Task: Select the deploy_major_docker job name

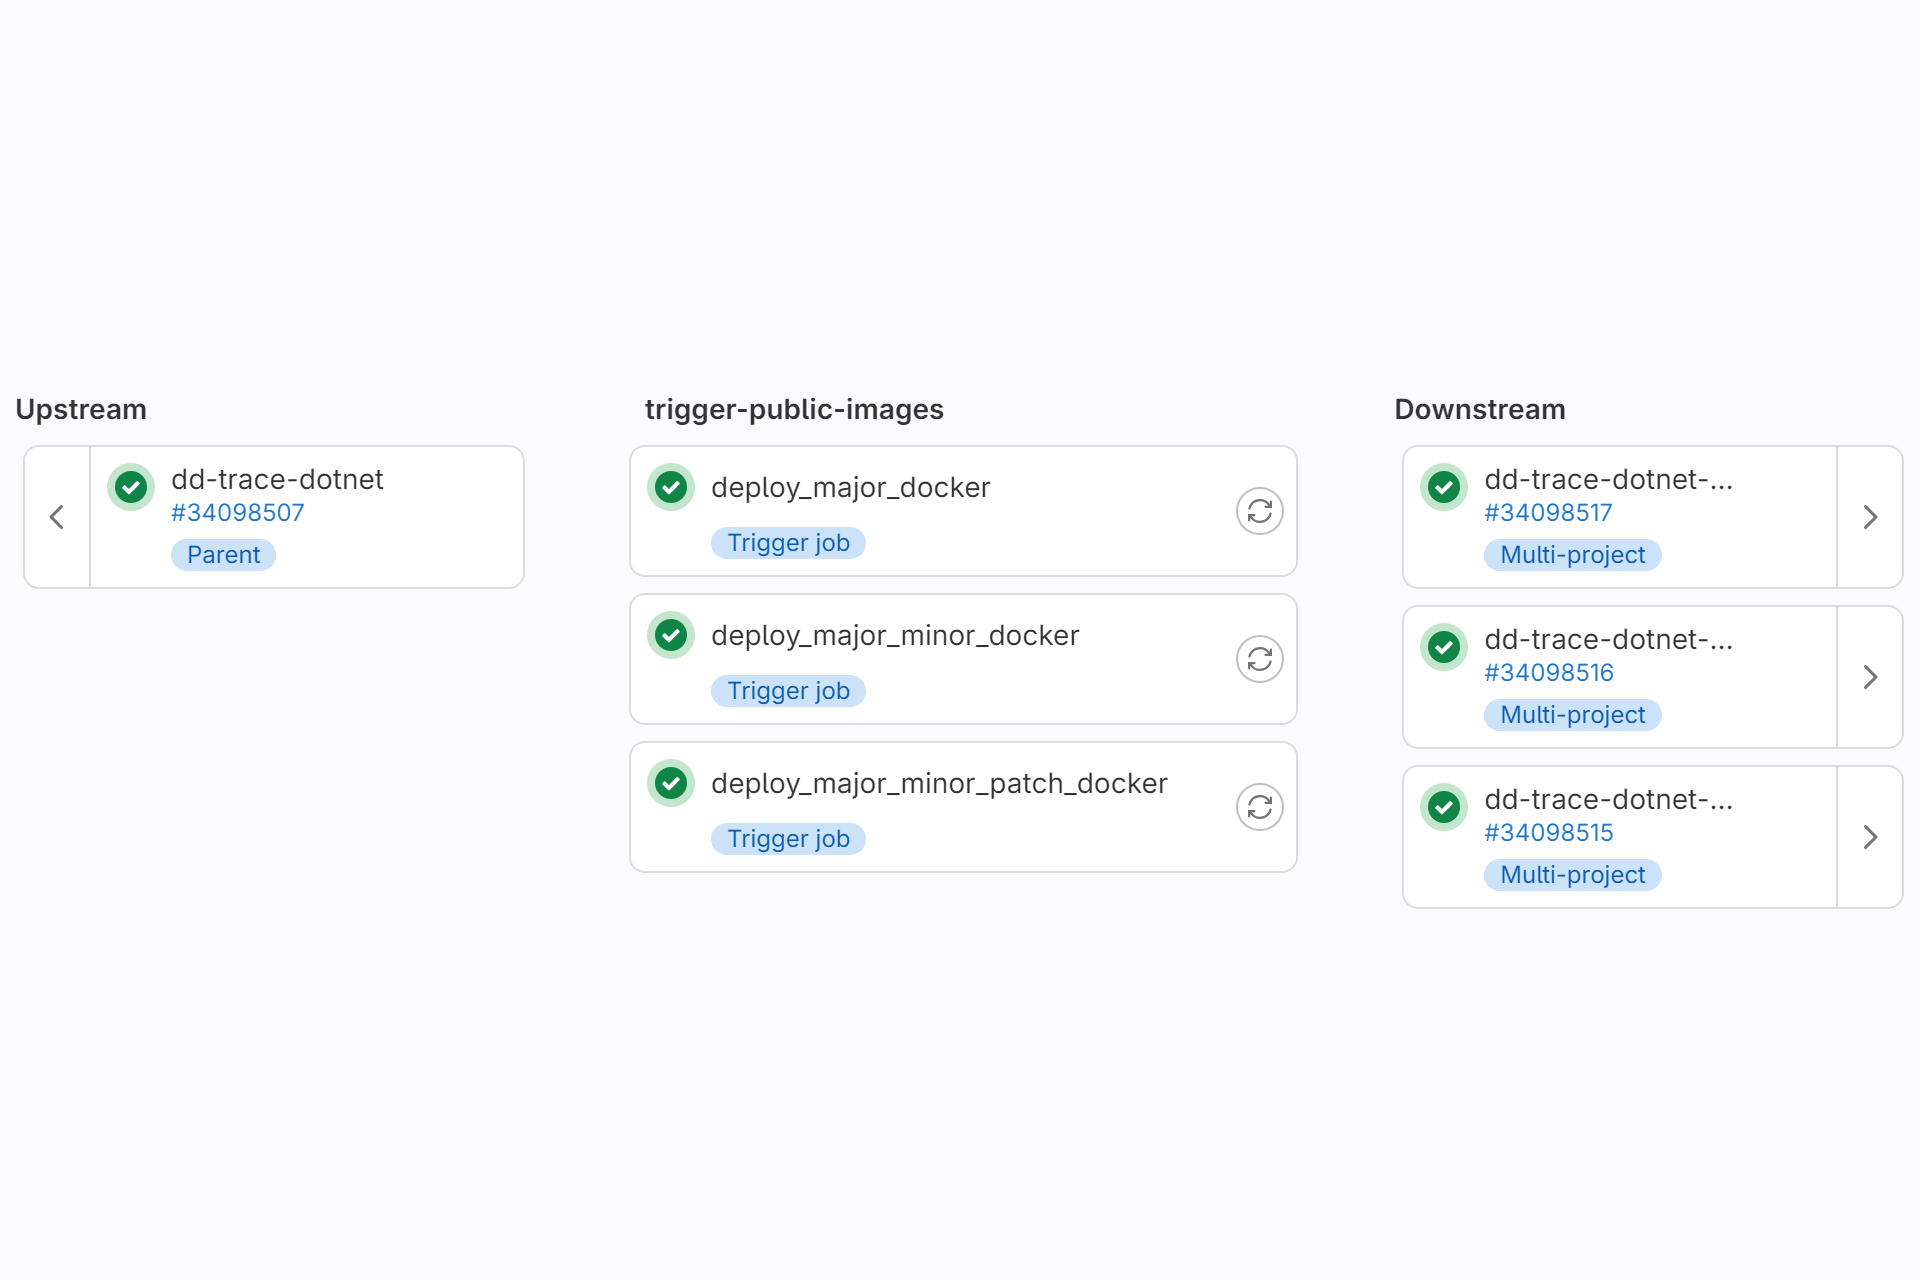Action: click(850, 487)
